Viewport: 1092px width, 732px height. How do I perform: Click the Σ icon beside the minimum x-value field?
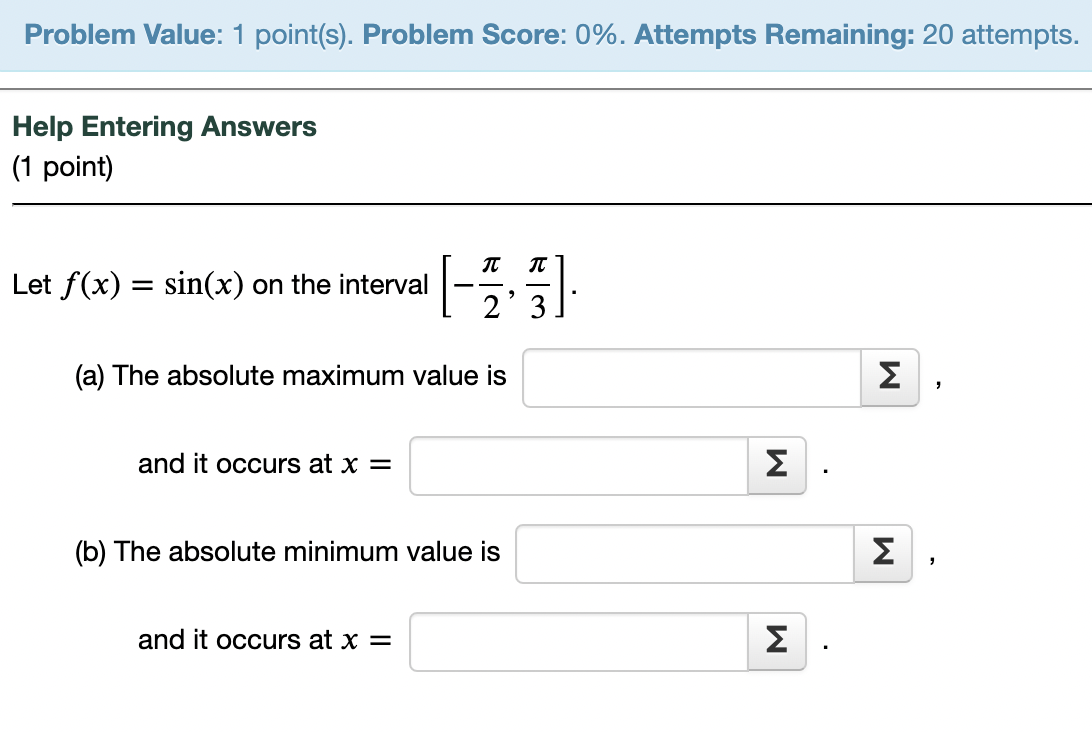coord(776,641)
